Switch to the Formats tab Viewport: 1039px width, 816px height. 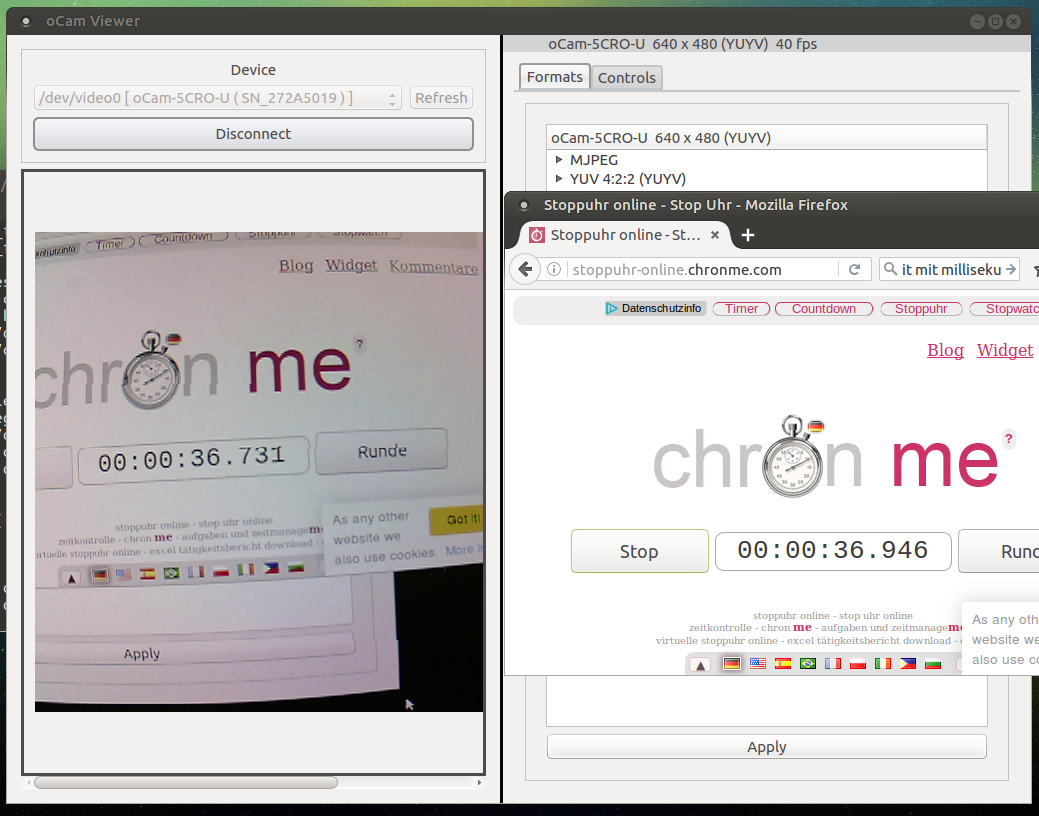(x=555, y=77)
